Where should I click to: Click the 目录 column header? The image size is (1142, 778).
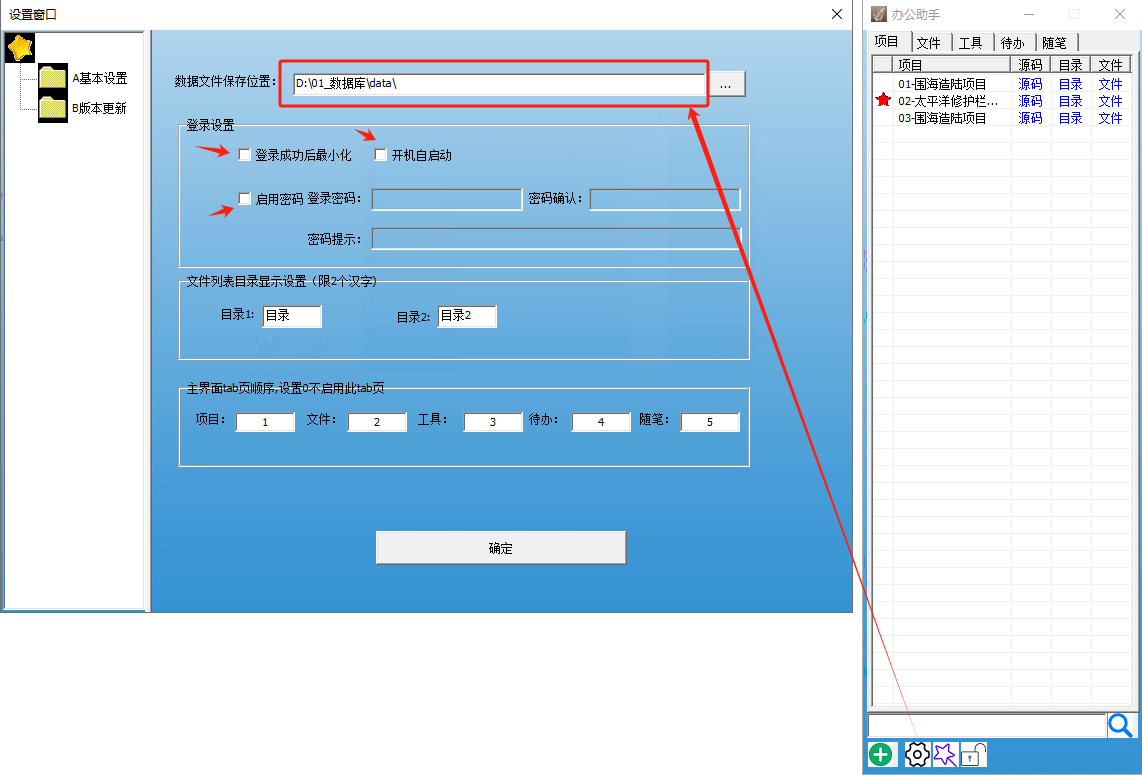coord(1071,64)
